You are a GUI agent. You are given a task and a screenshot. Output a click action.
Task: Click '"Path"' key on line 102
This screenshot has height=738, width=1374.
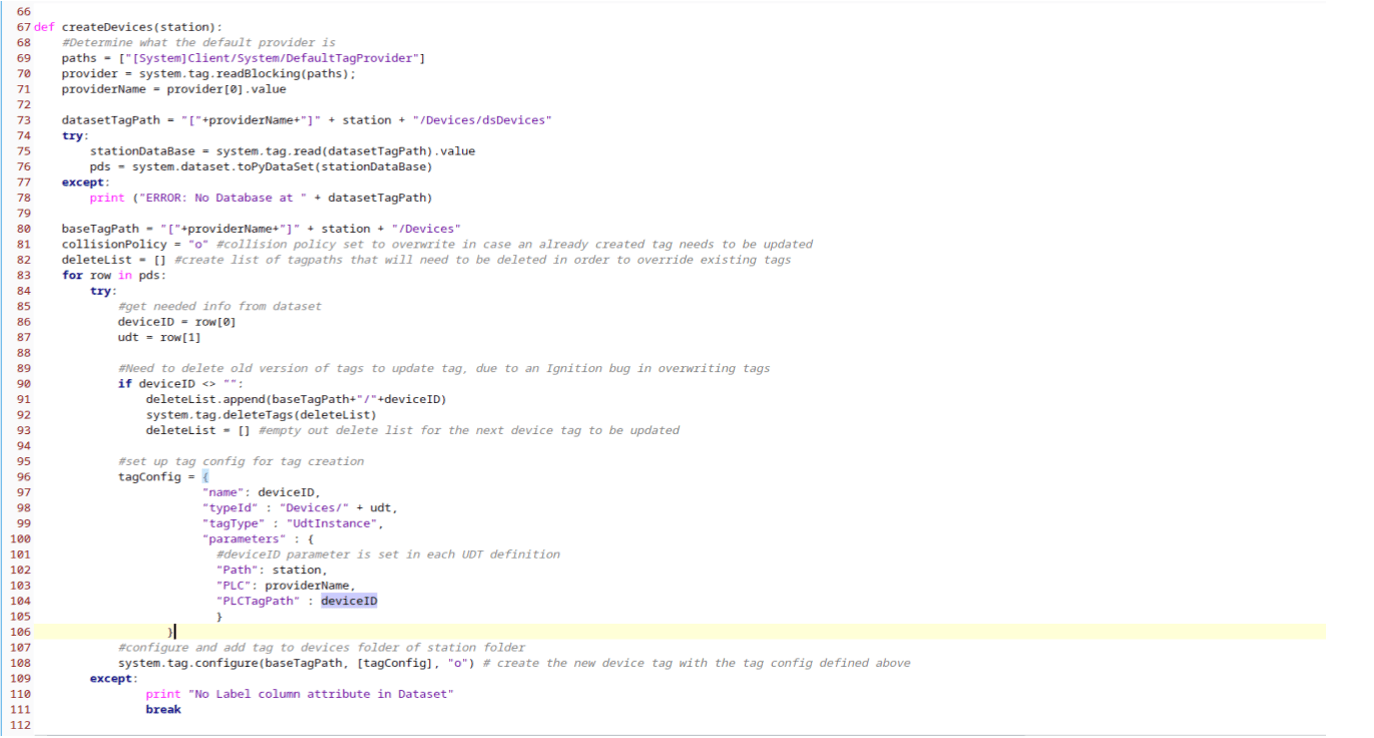[237, 570]
